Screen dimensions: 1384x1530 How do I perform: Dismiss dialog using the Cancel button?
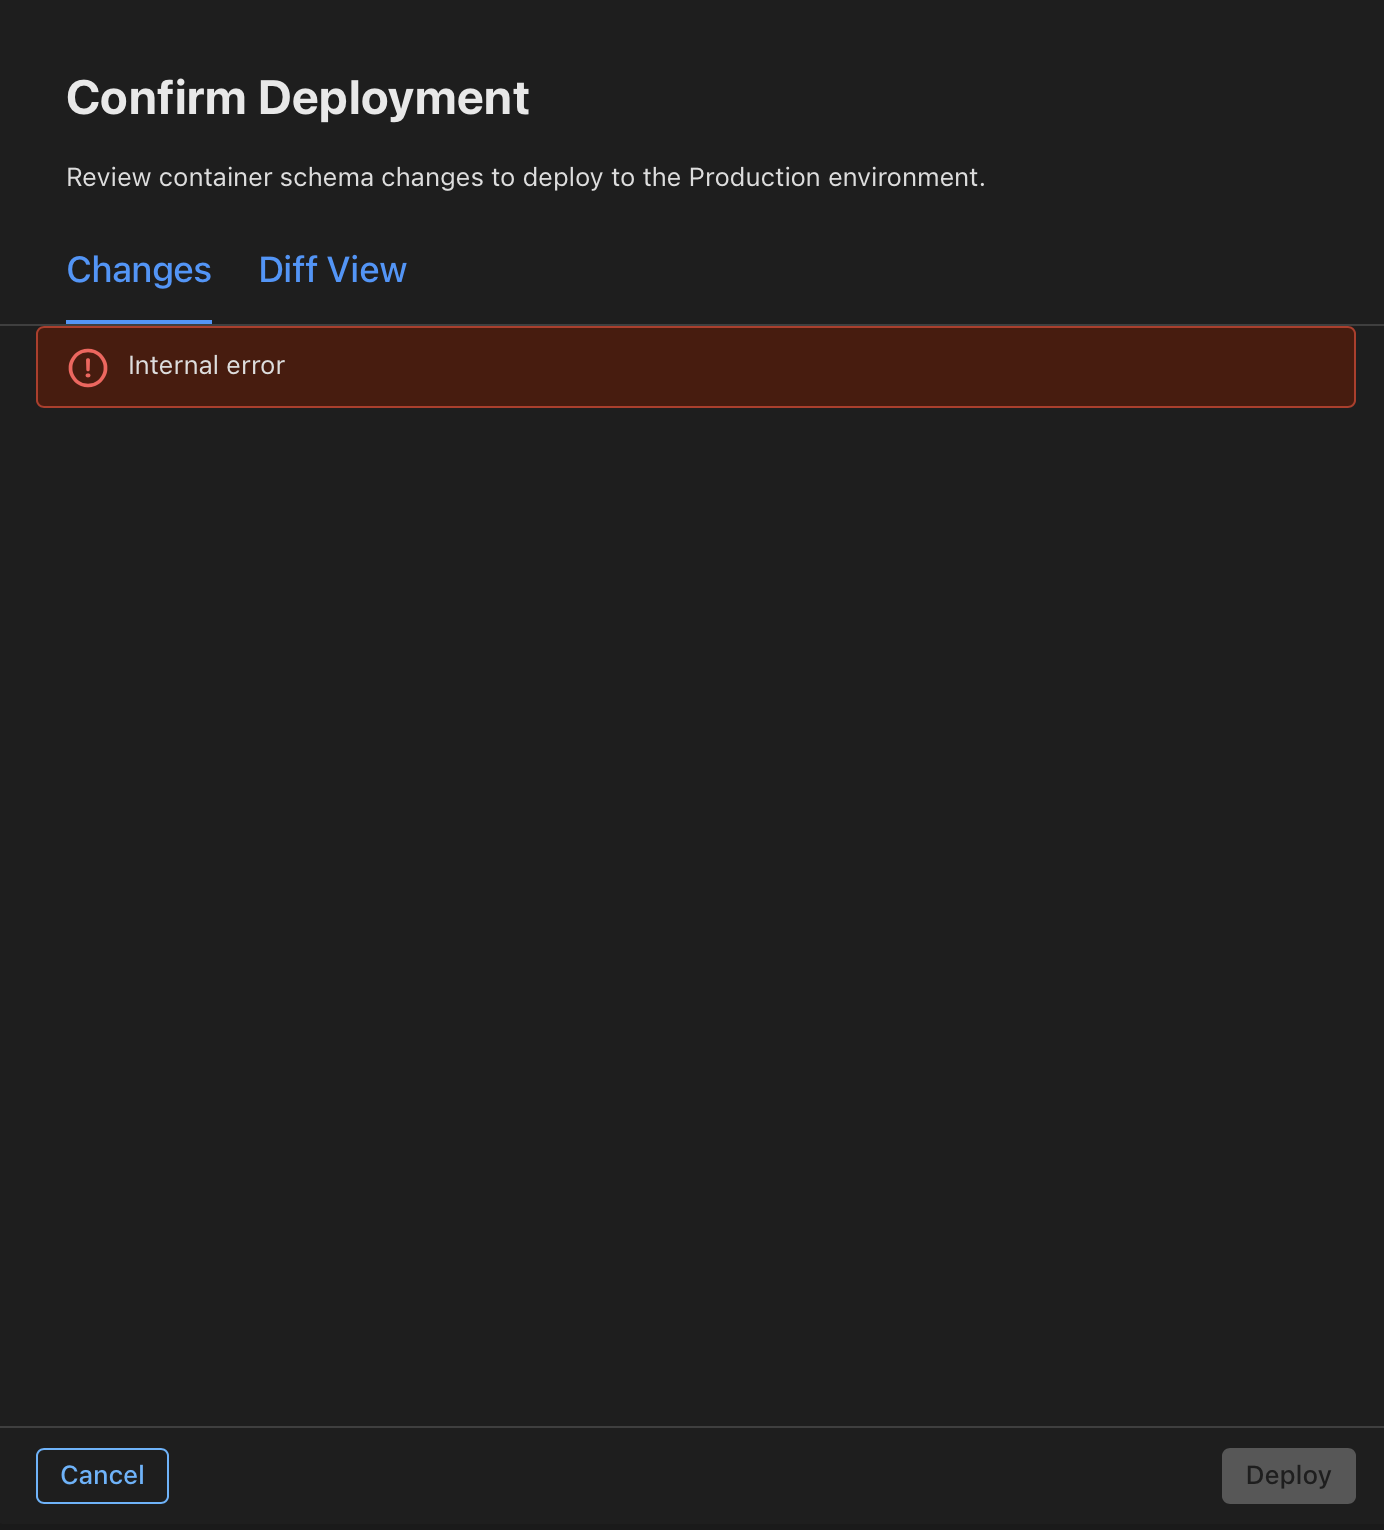click(102, 1475)
